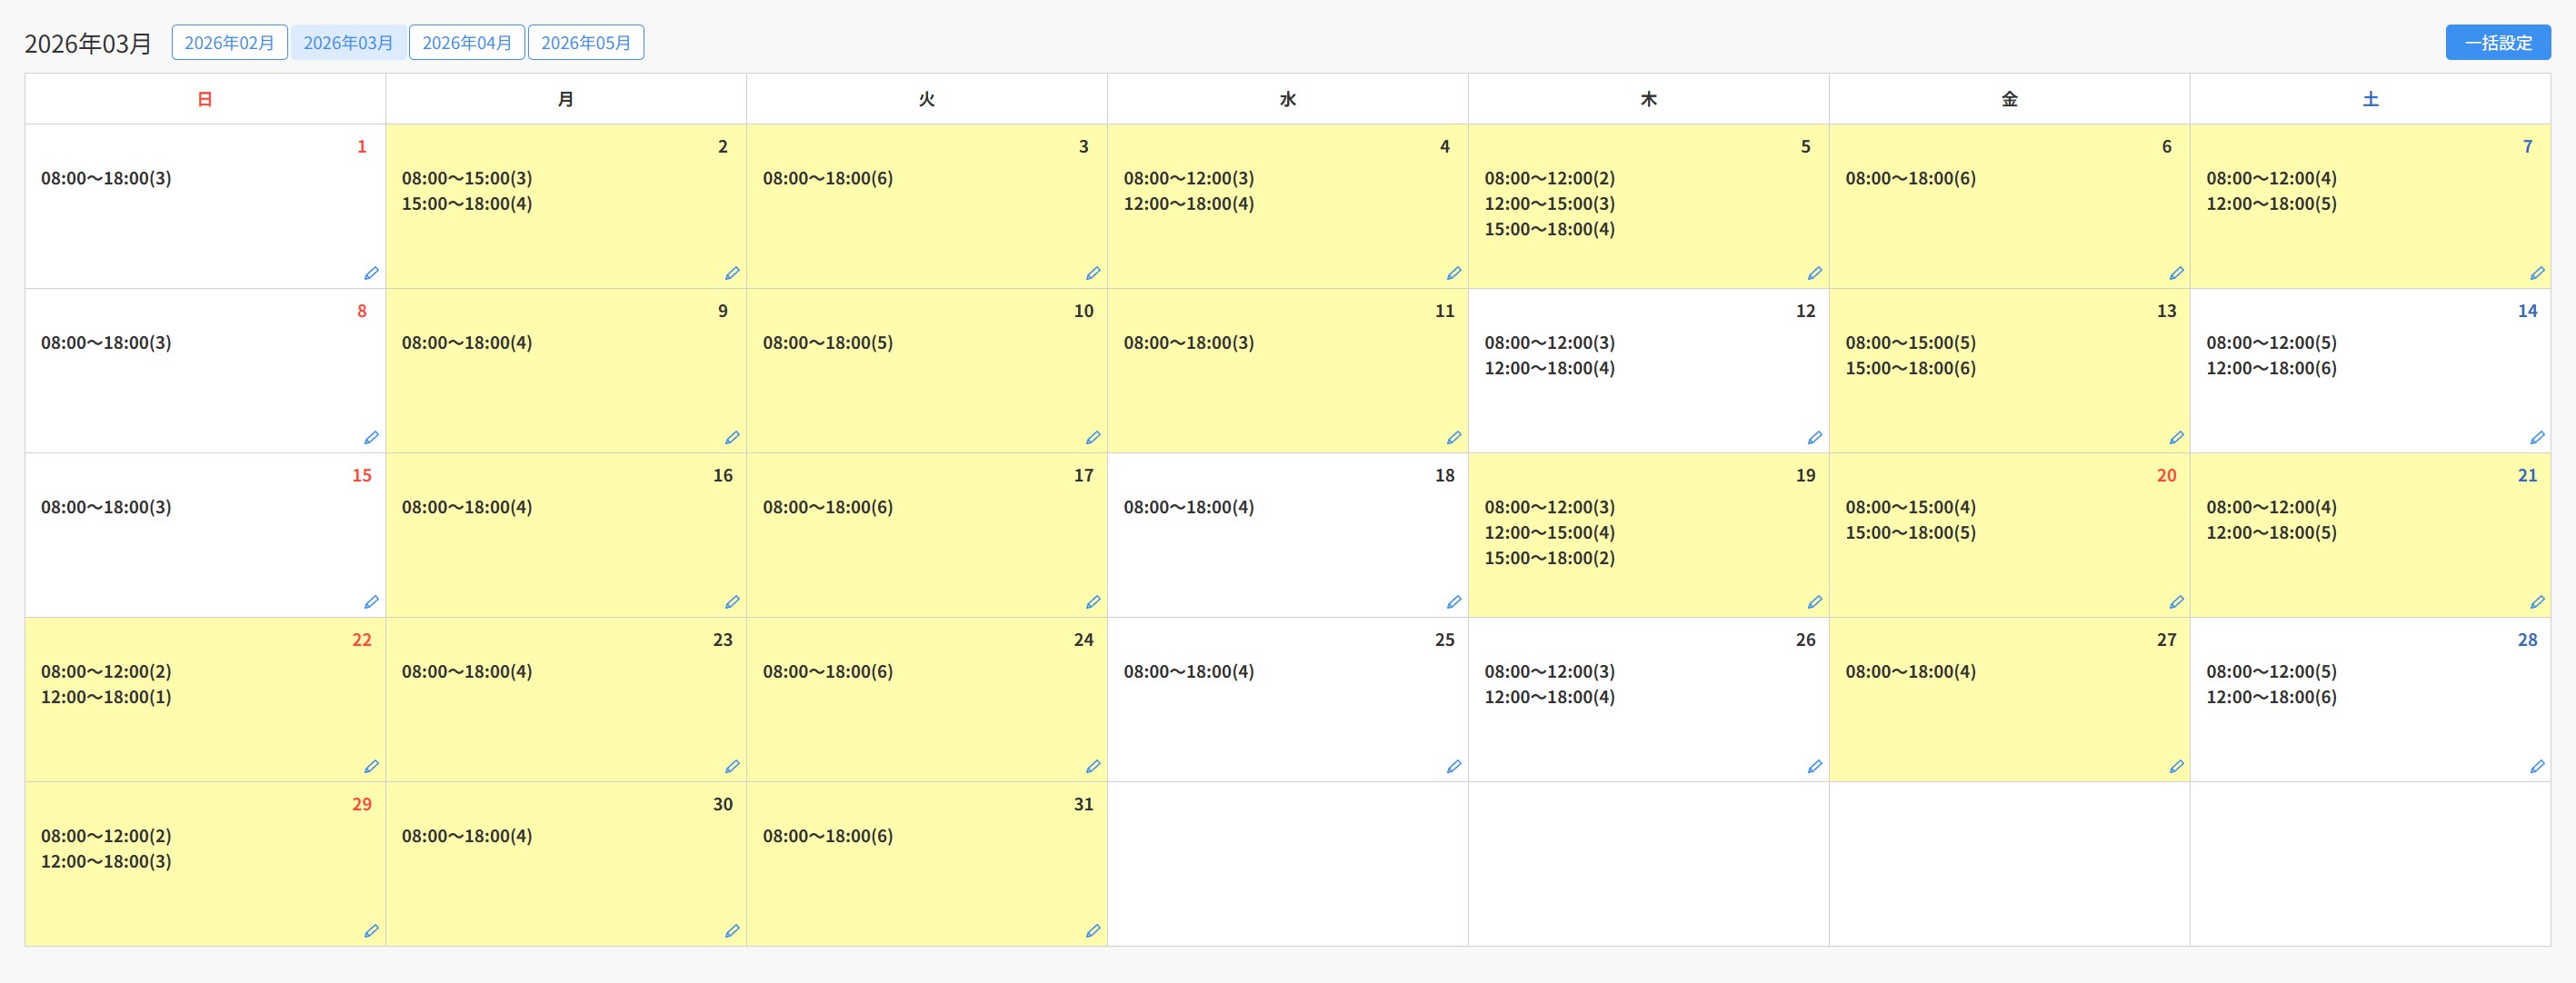Click the 08:00〜18:00(6) slot on March 3
The image size is (2576, 983).
click(827, 179)
